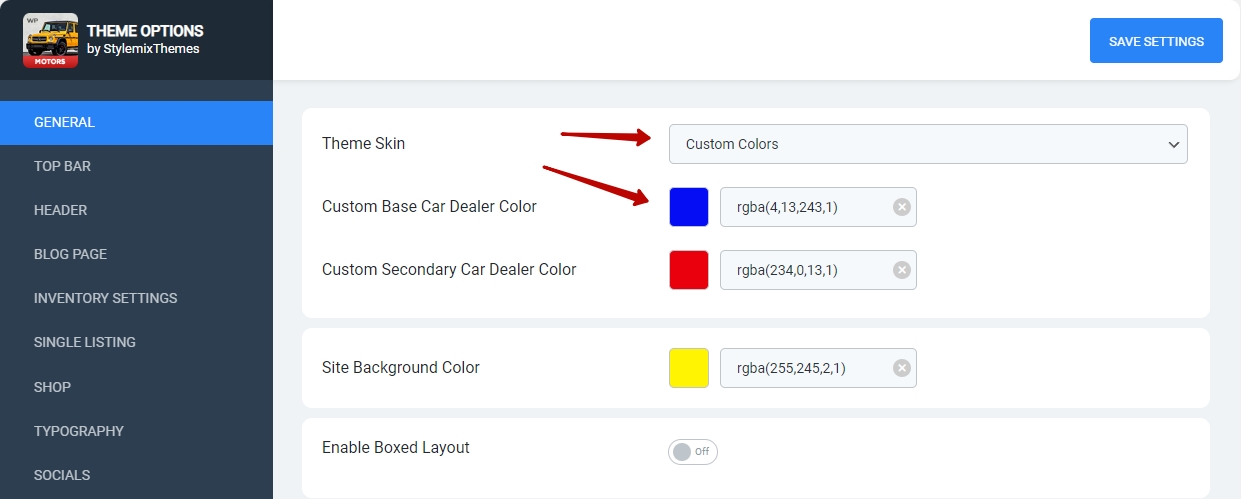The width and height of the screenshot is (1241, 499).
Task: Open the Socials settings section
Action: coord(62,475)
